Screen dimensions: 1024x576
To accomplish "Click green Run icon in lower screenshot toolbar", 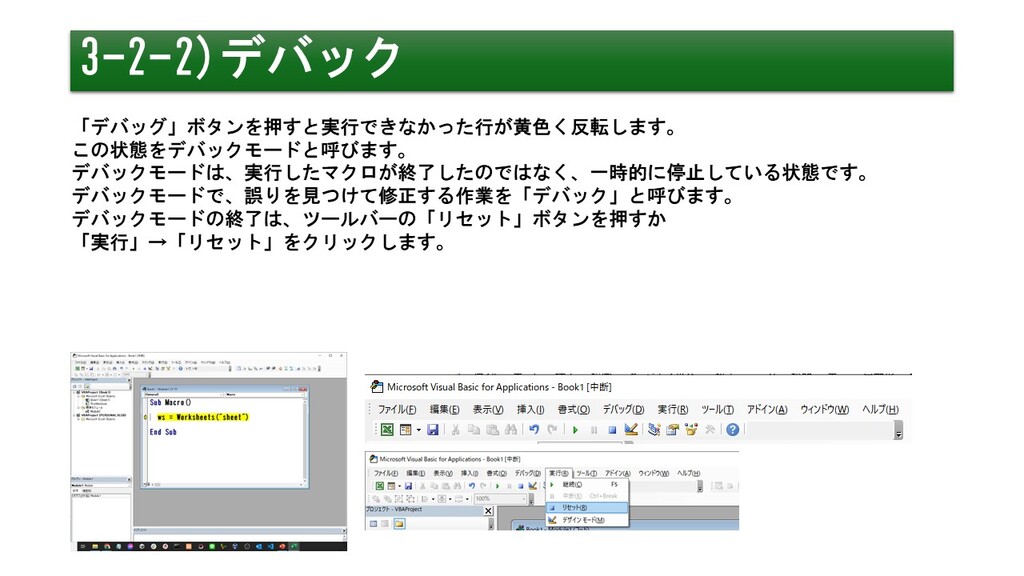I will 498,486.
